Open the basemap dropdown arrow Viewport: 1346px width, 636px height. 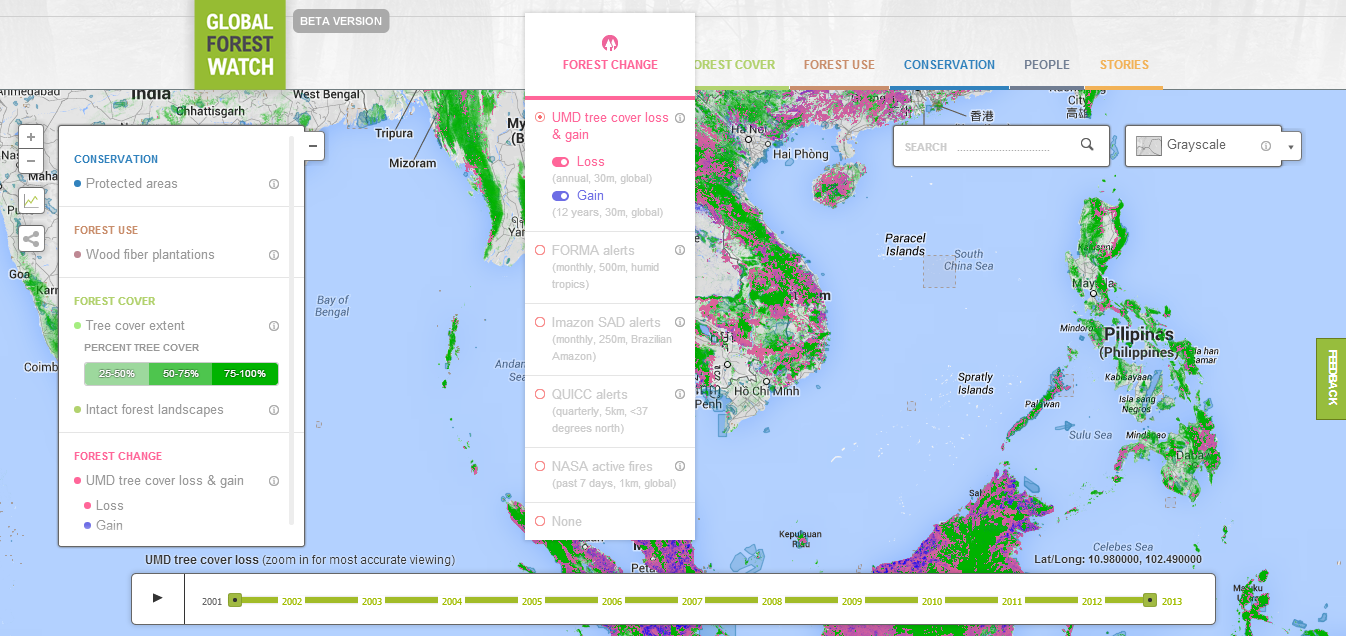(1291, 147)
